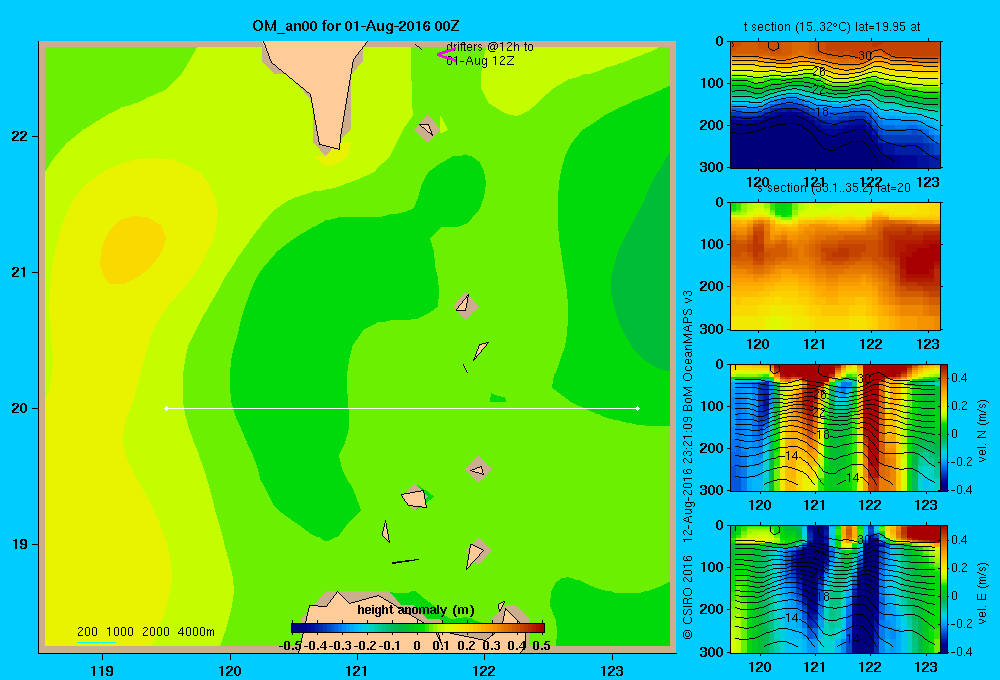Screen dimensions: 1000x680
Task: Click longitude label '121' on main map axis
Action: tap(357, 670)
